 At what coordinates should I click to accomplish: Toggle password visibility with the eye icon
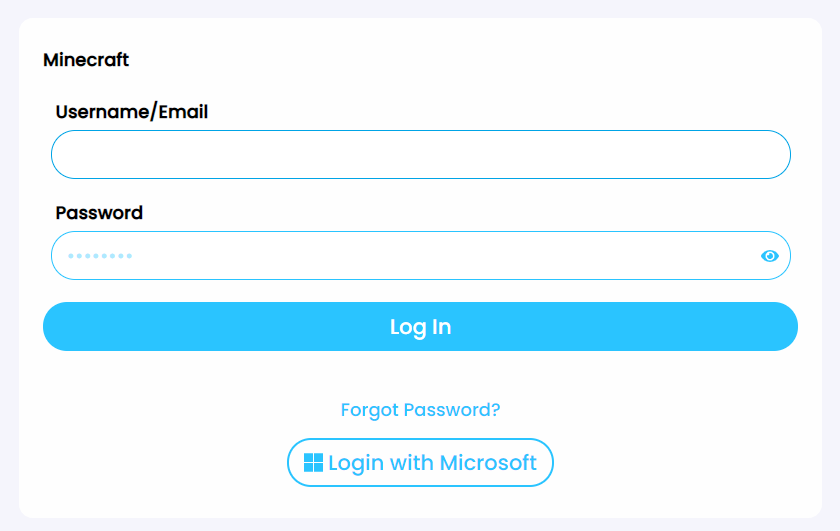coord(769,256)
